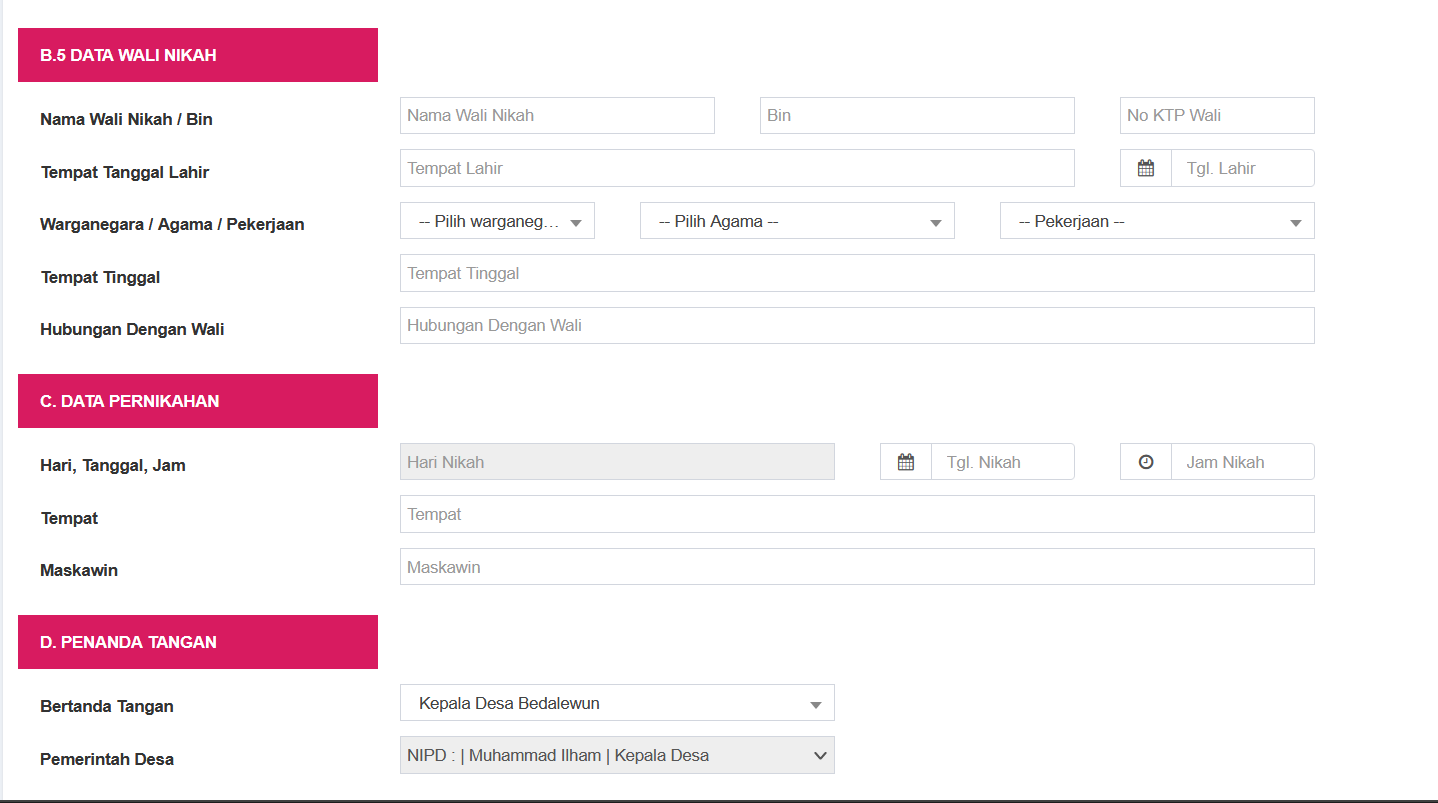Image resolution: width=1438 pixels, height=803 pixels.
Task: Click the Hubungan Dengan Wali field
Action: coord(857,325)
